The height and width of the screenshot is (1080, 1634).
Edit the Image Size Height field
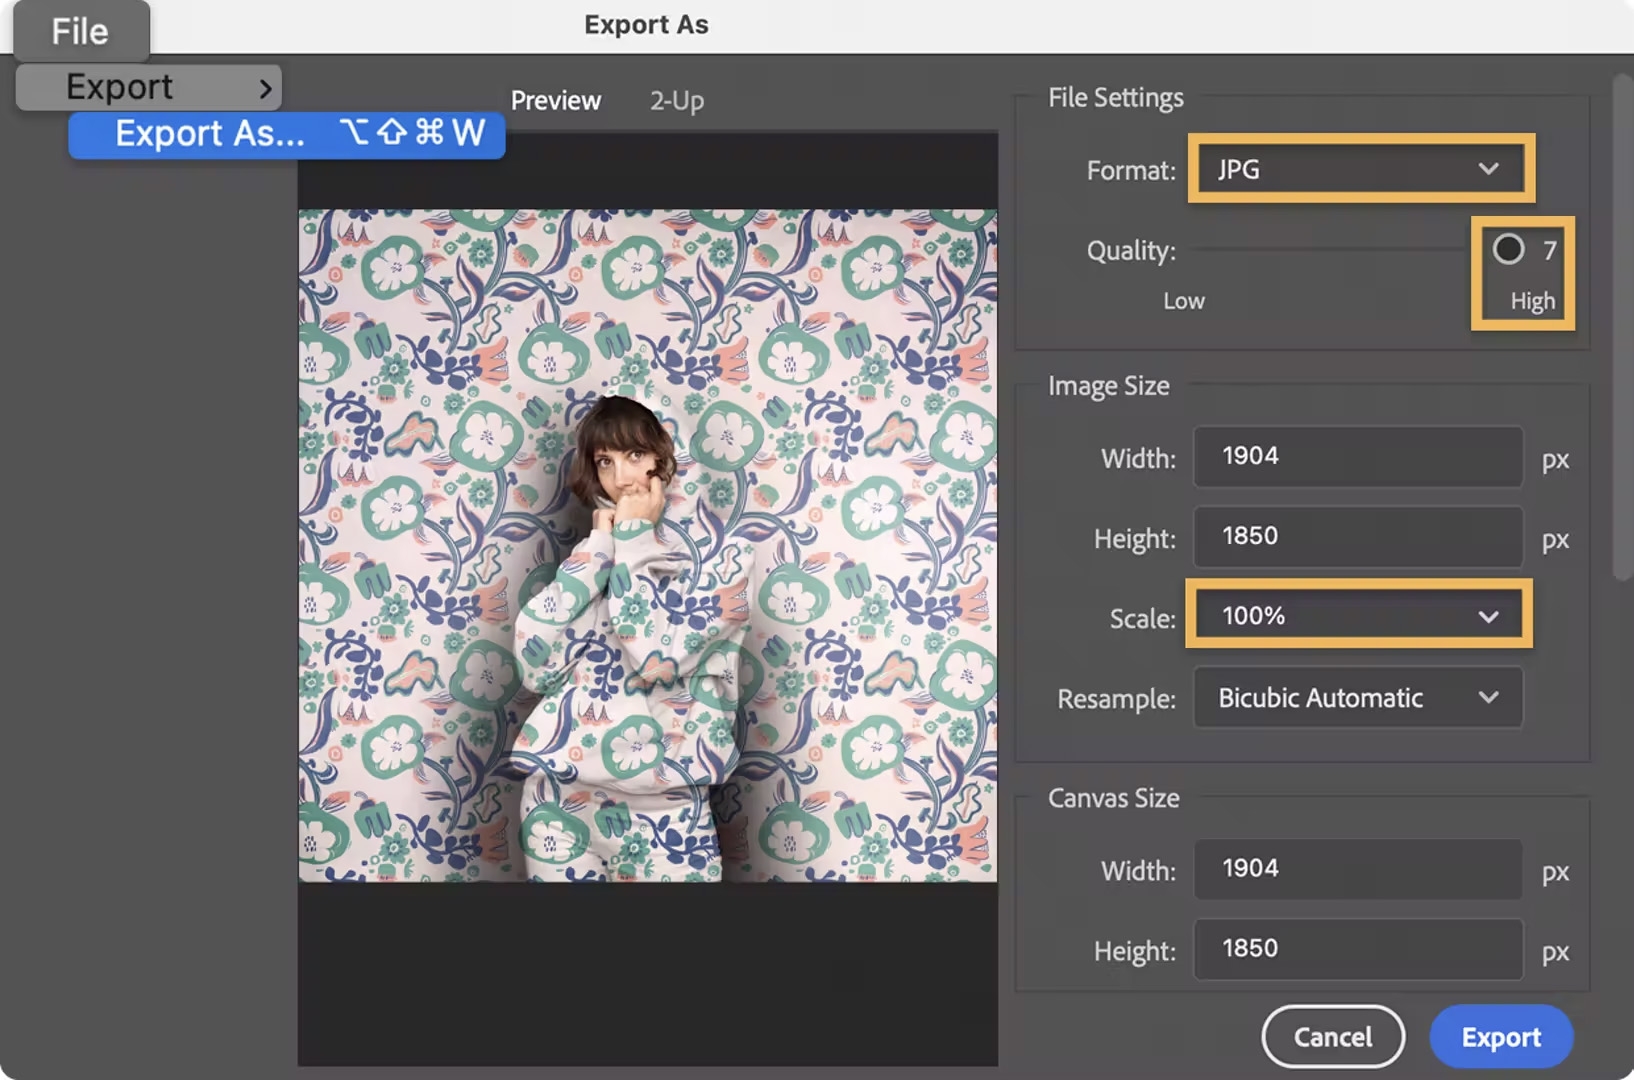(x=1356, y=537)
